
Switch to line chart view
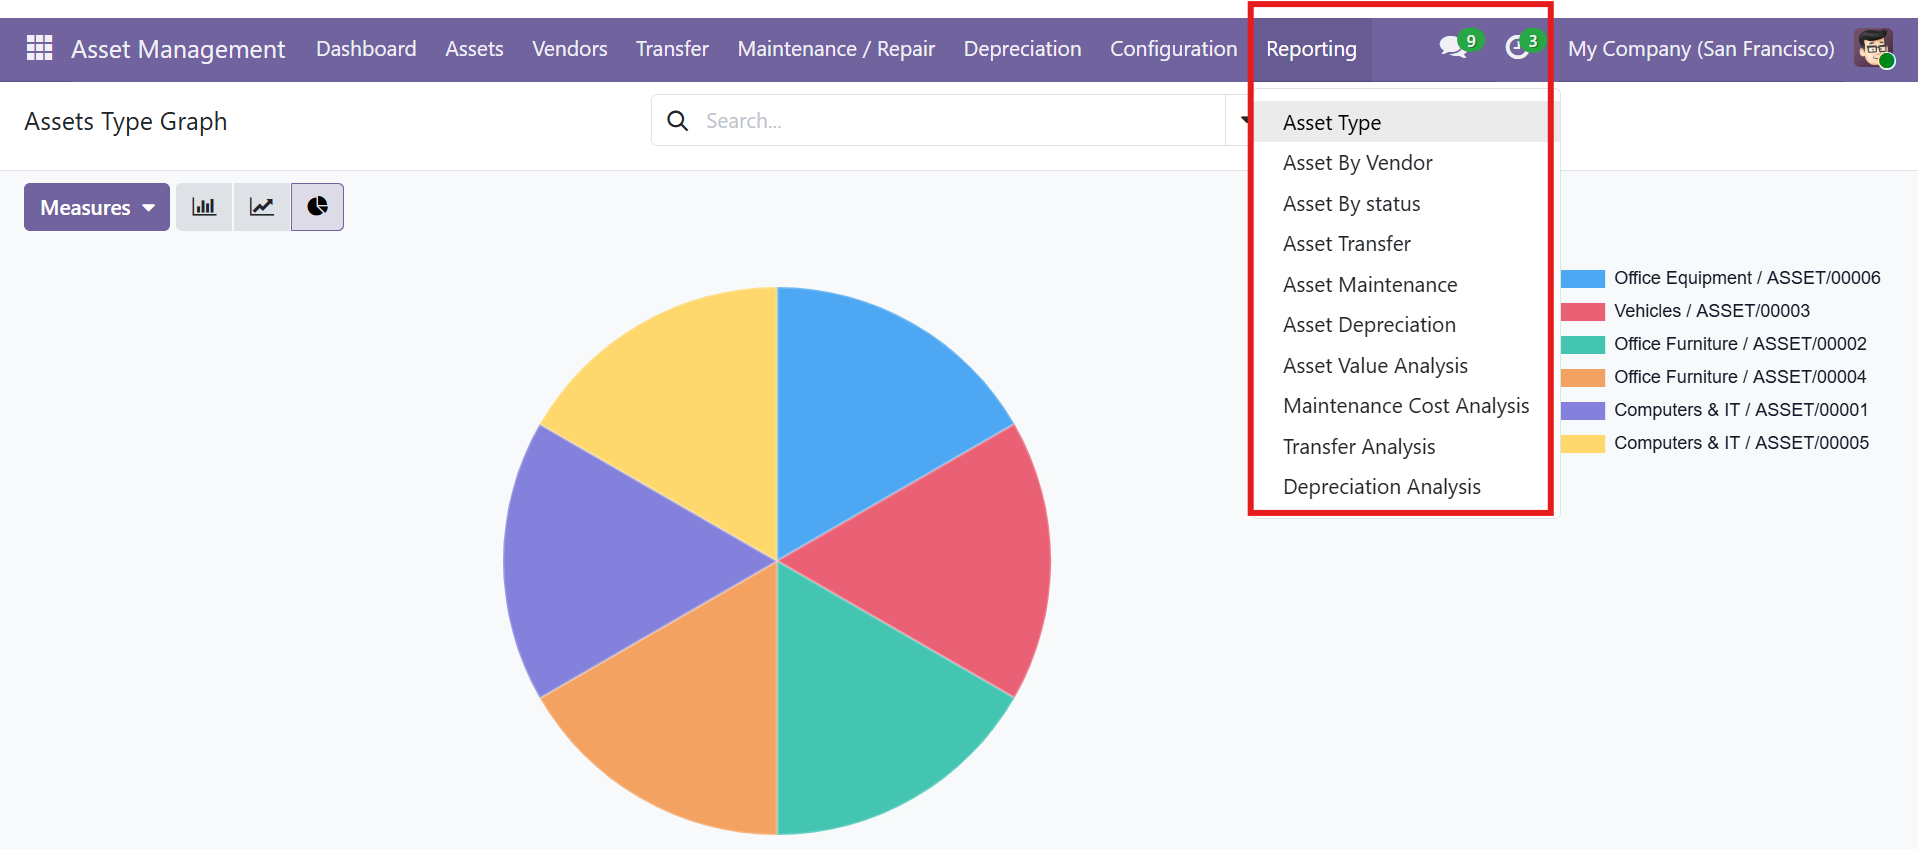pyautogui.click(x=262, y=207)
